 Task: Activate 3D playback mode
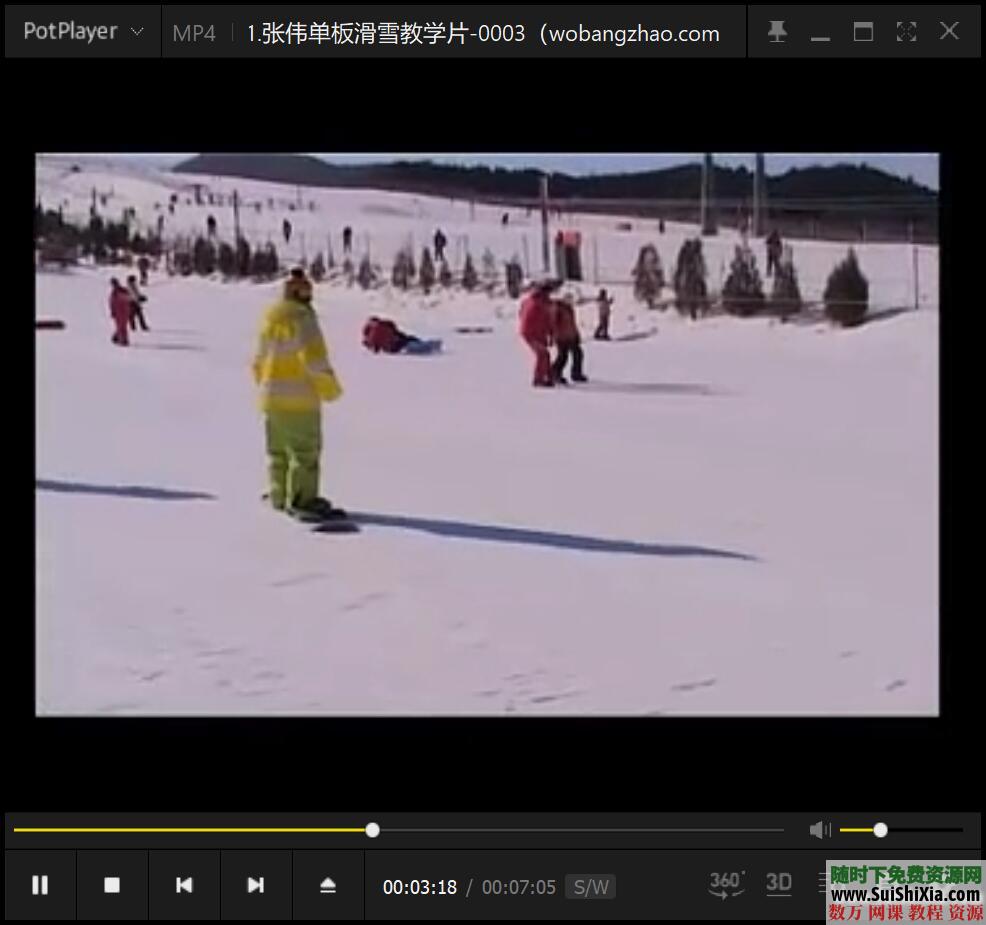click(x=779, y=884)
